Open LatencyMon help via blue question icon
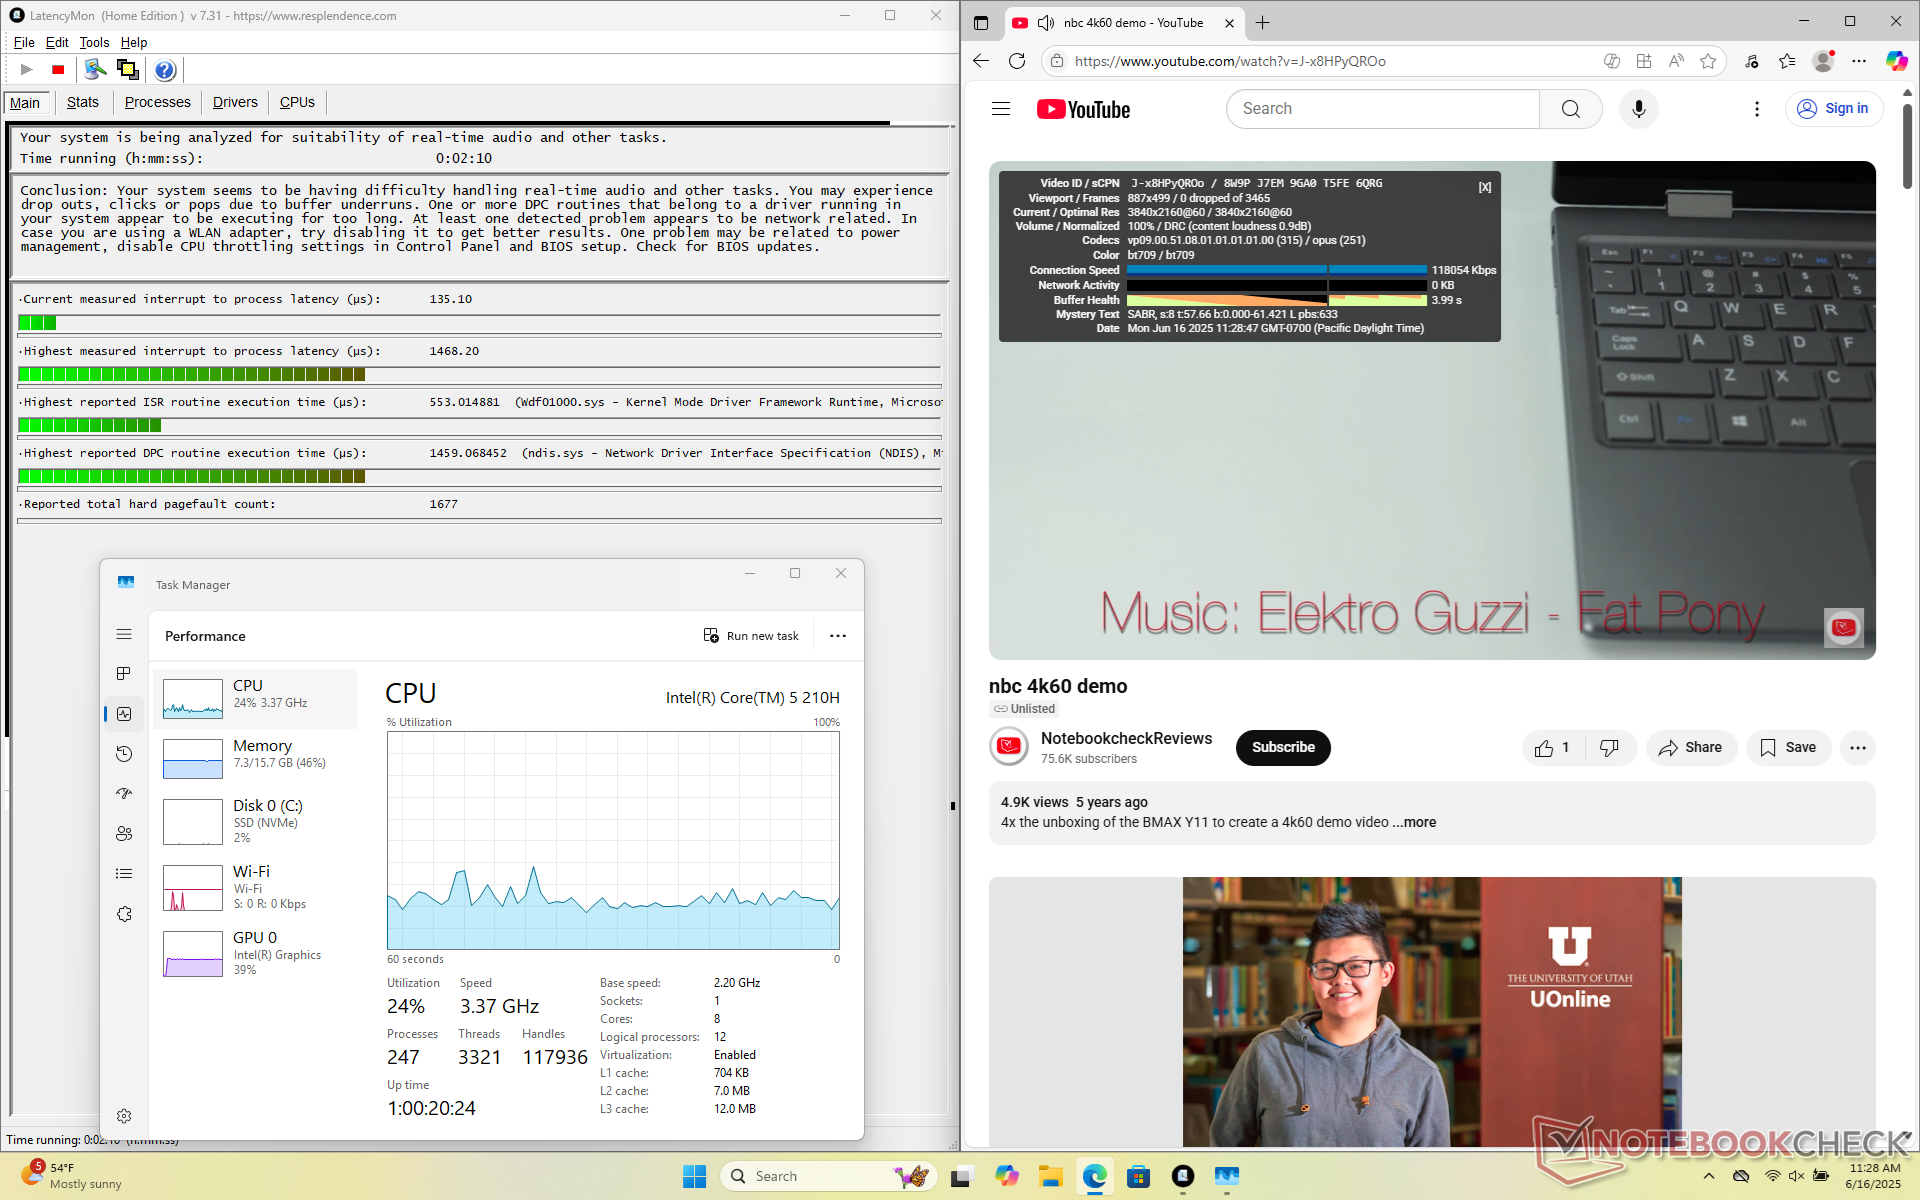 tap(165, 70)
